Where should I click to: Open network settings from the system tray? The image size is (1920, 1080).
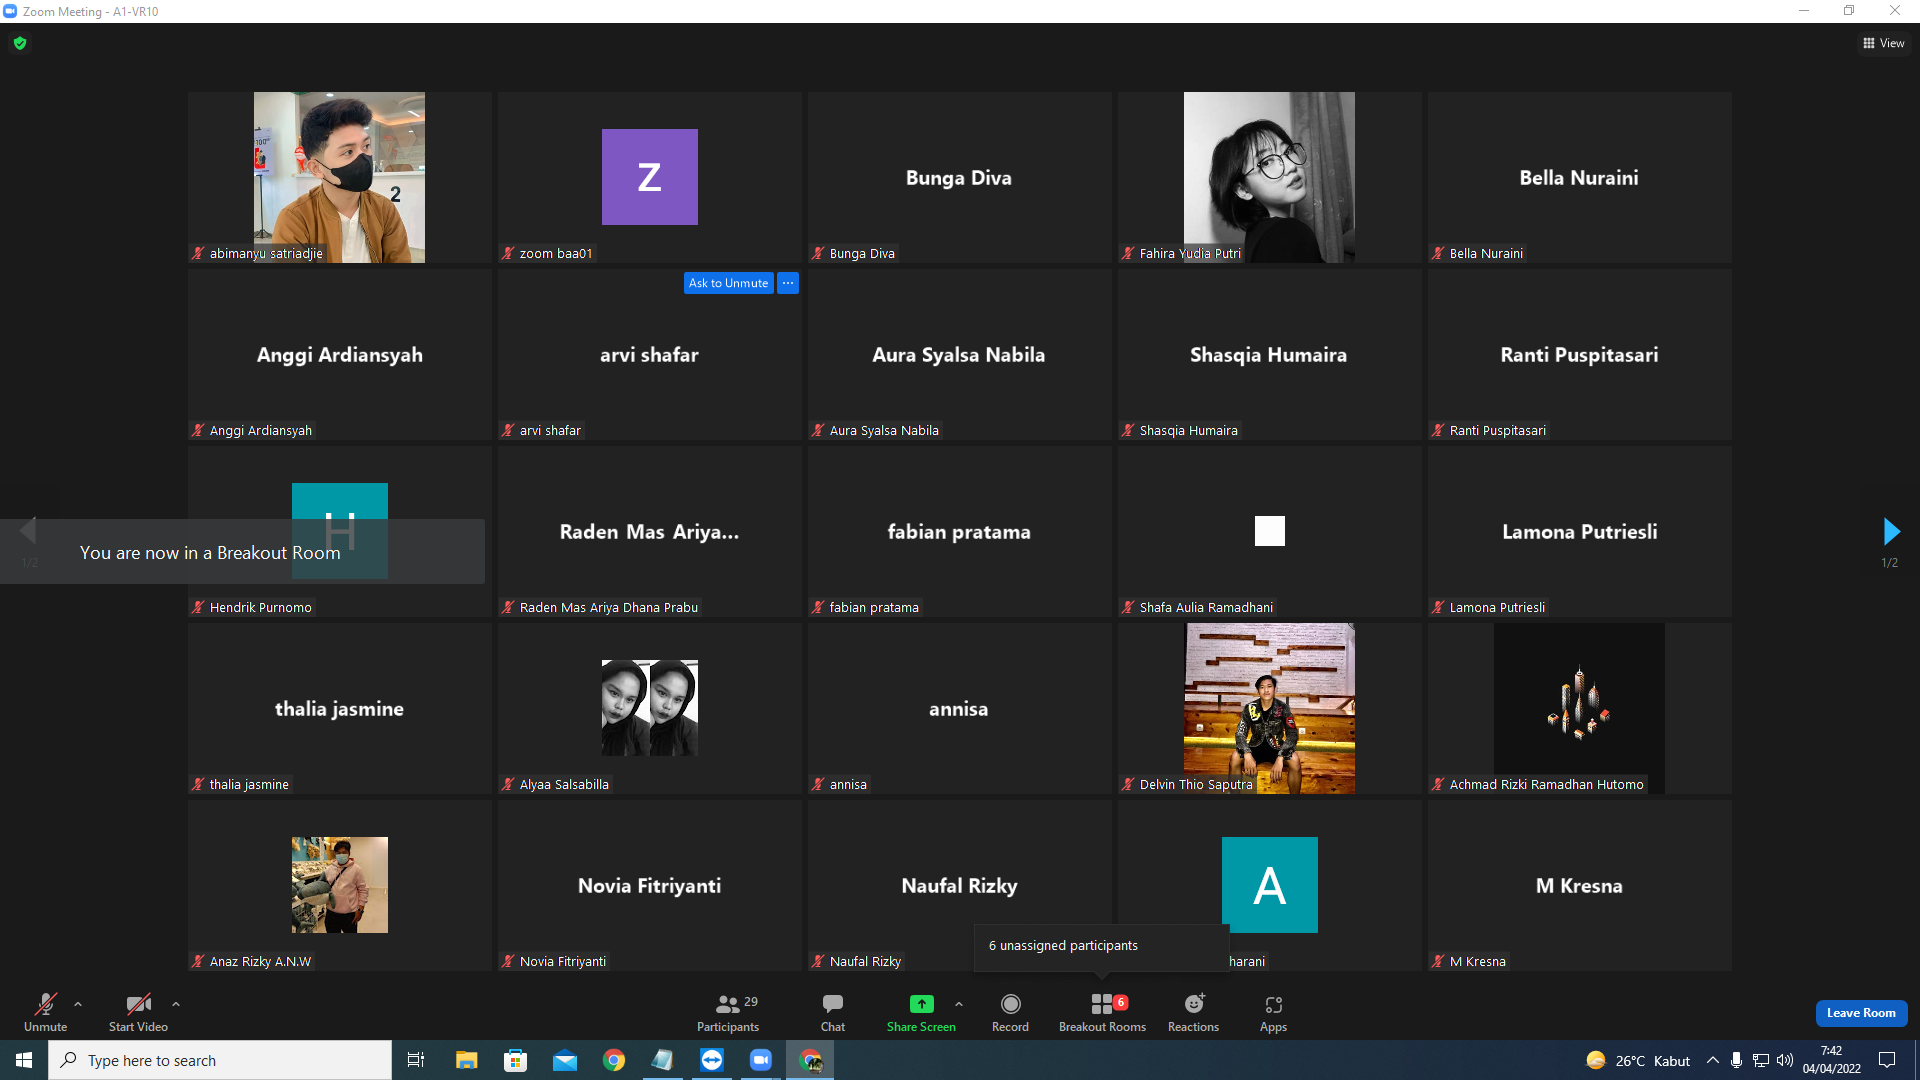point(1761,1060)
